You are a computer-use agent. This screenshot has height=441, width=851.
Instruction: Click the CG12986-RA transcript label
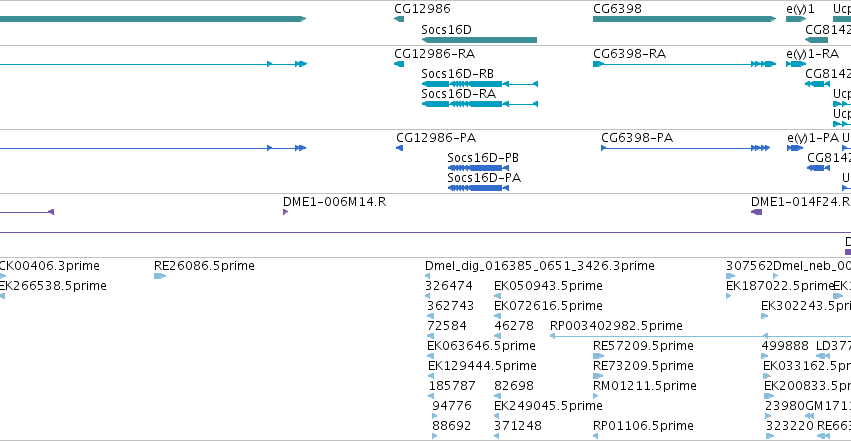(434, 54)
